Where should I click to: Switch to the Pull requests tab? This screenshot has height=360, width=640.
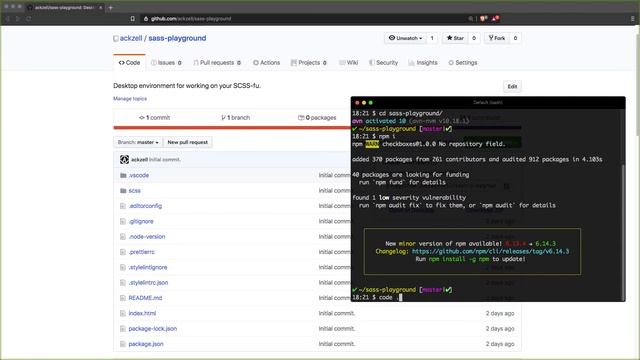217,62
